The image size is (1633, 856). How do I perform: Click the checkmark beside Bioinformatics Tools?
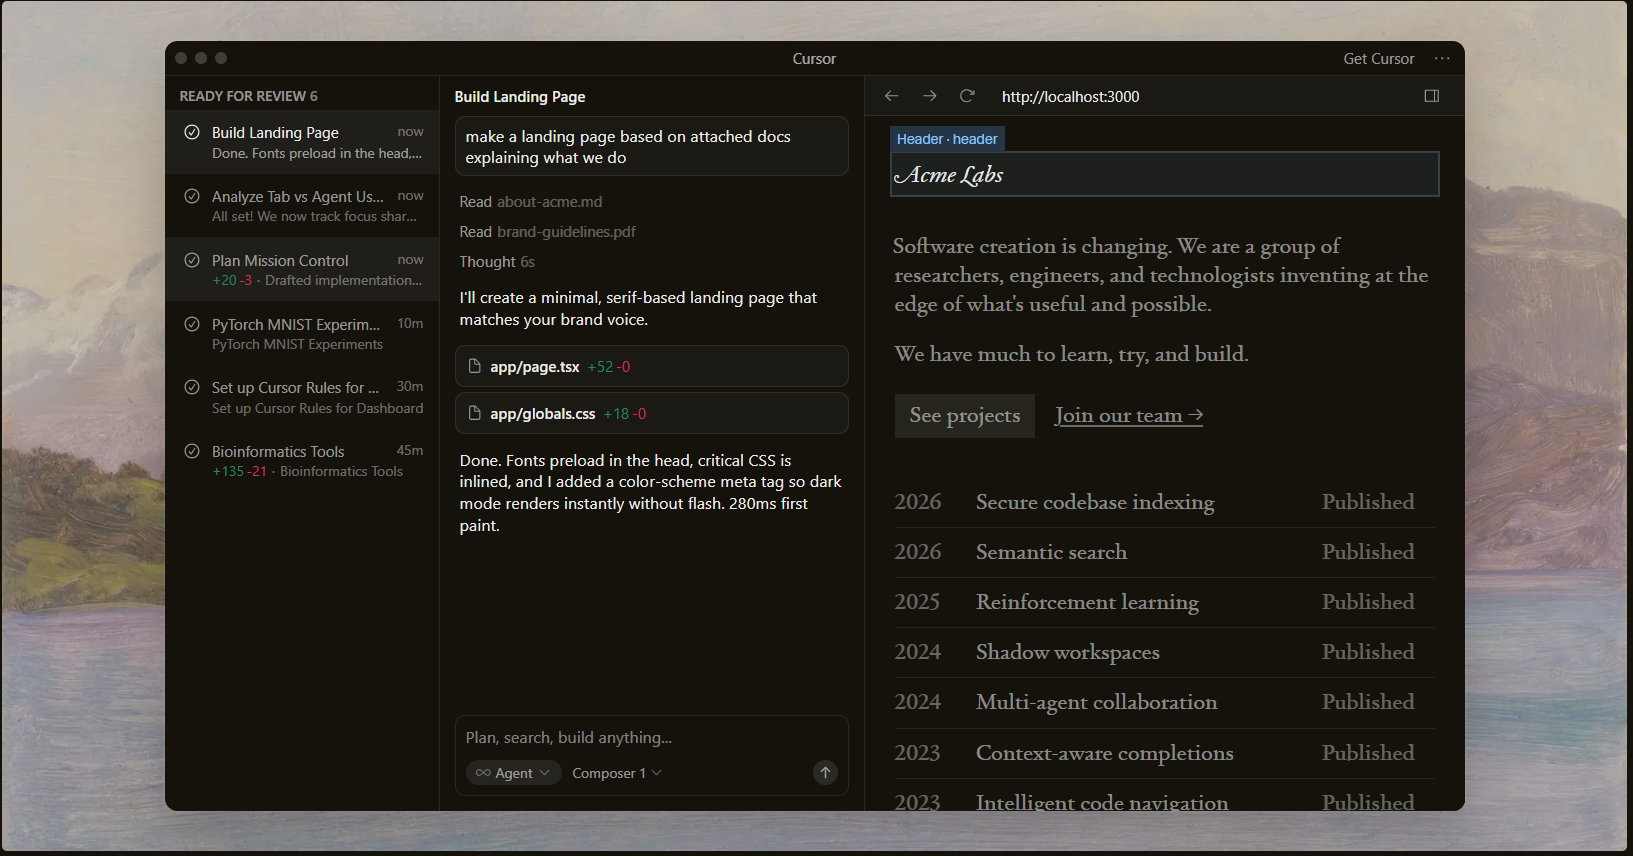point(192,451)
